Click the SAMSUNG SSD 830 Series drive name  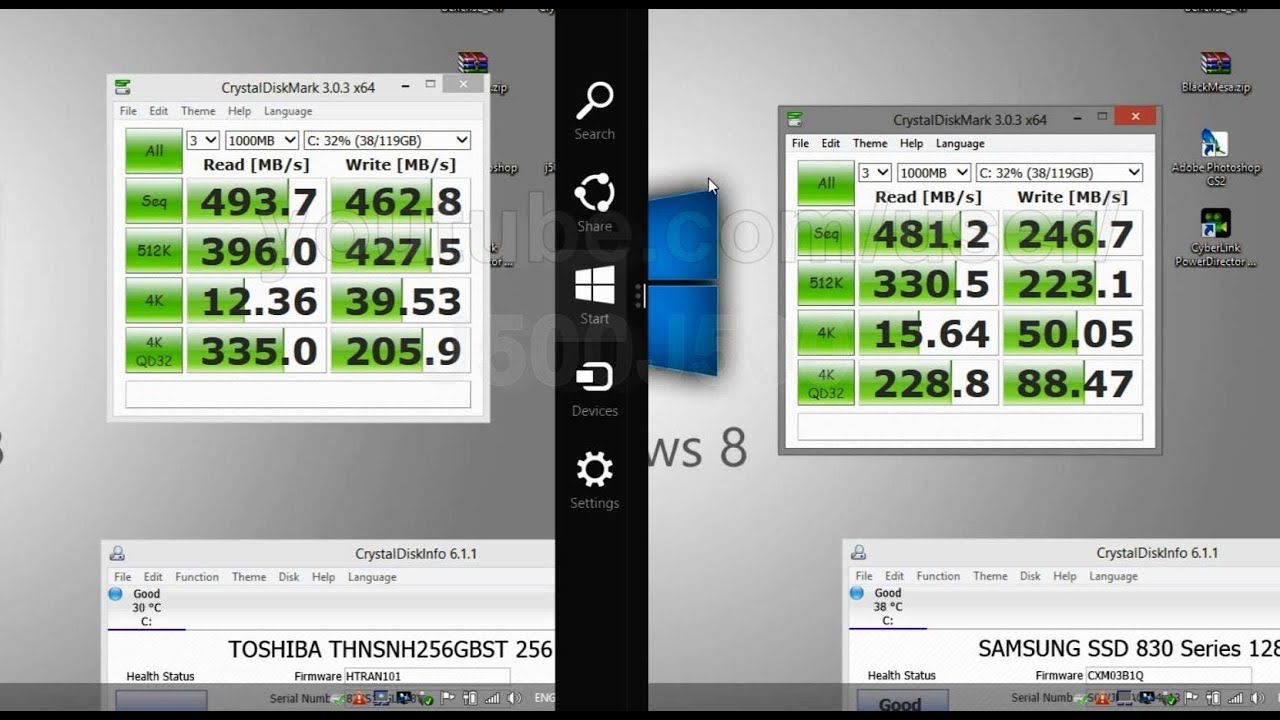[1128, 648]
